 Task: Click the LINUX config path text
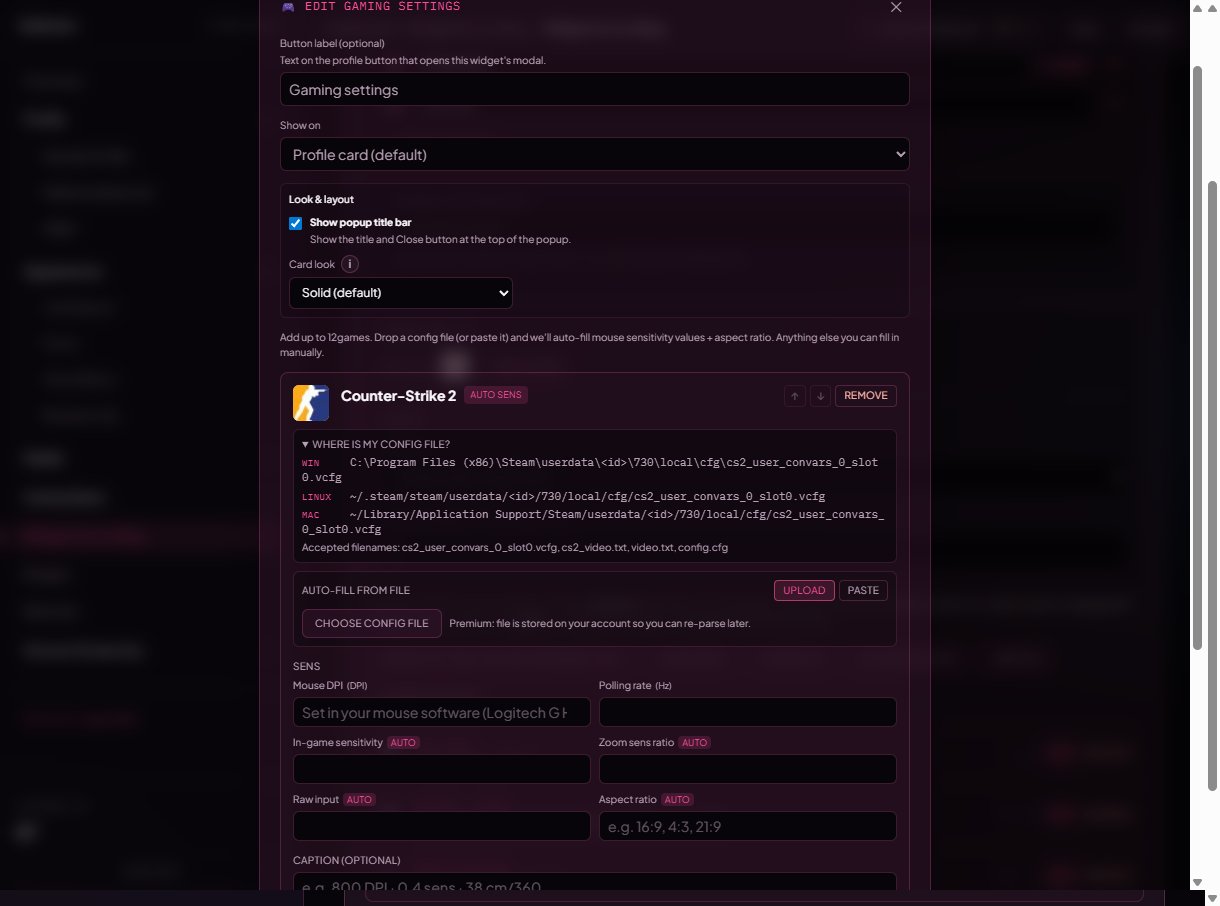[588, 497]
